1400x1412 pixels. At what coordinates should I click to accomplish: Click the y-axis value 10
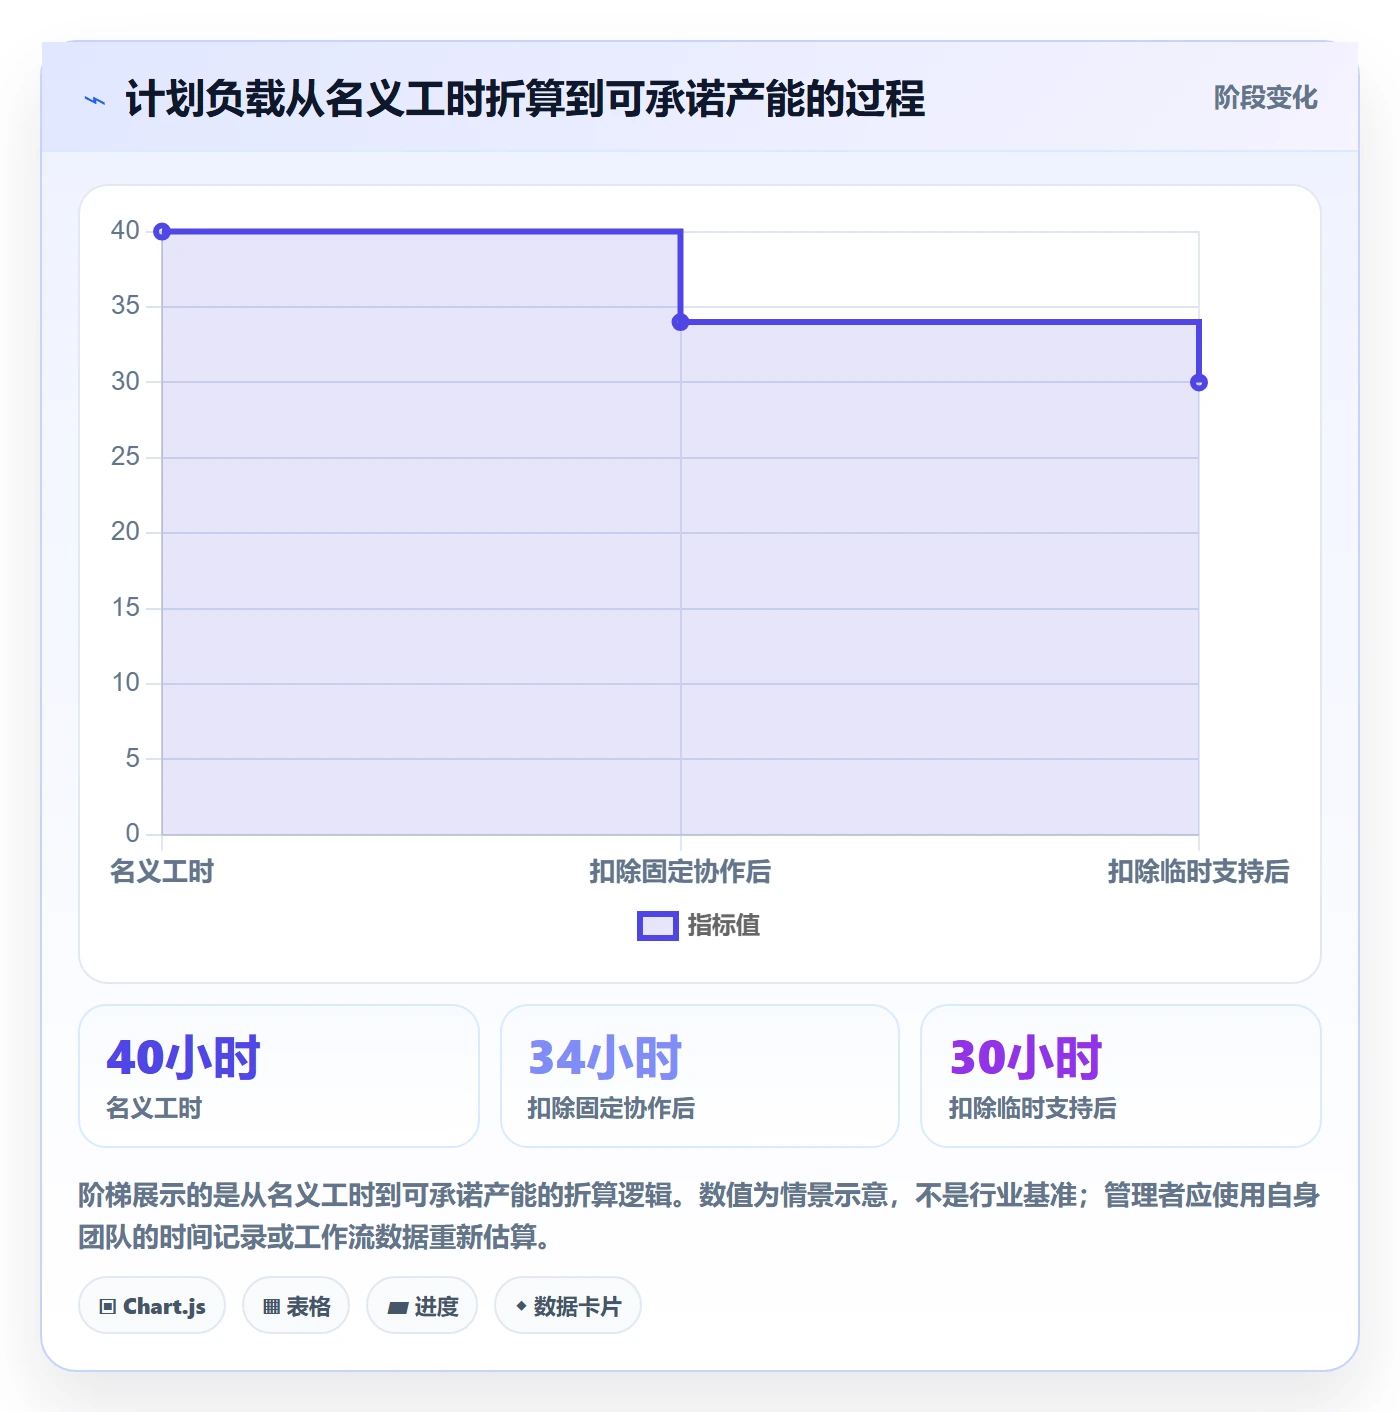point(125,683)
